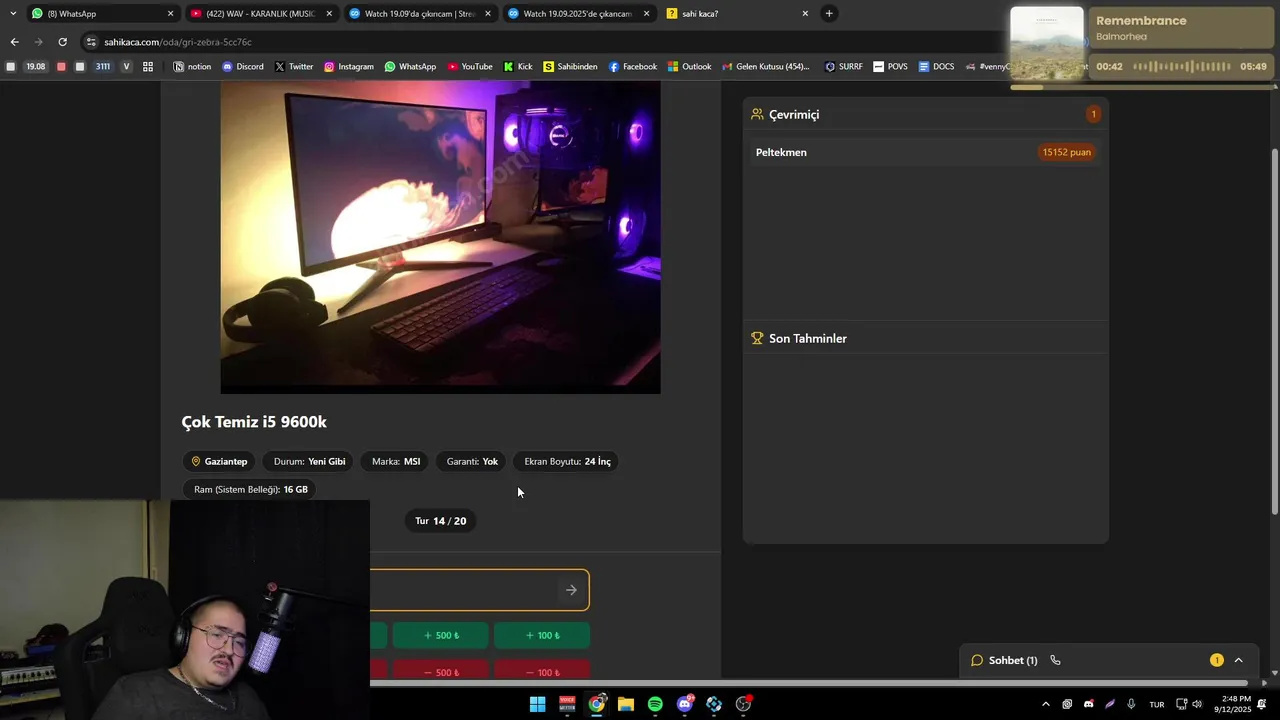
Task: Subtract 100 ₺ from the guess
Action: pos(542,671)
